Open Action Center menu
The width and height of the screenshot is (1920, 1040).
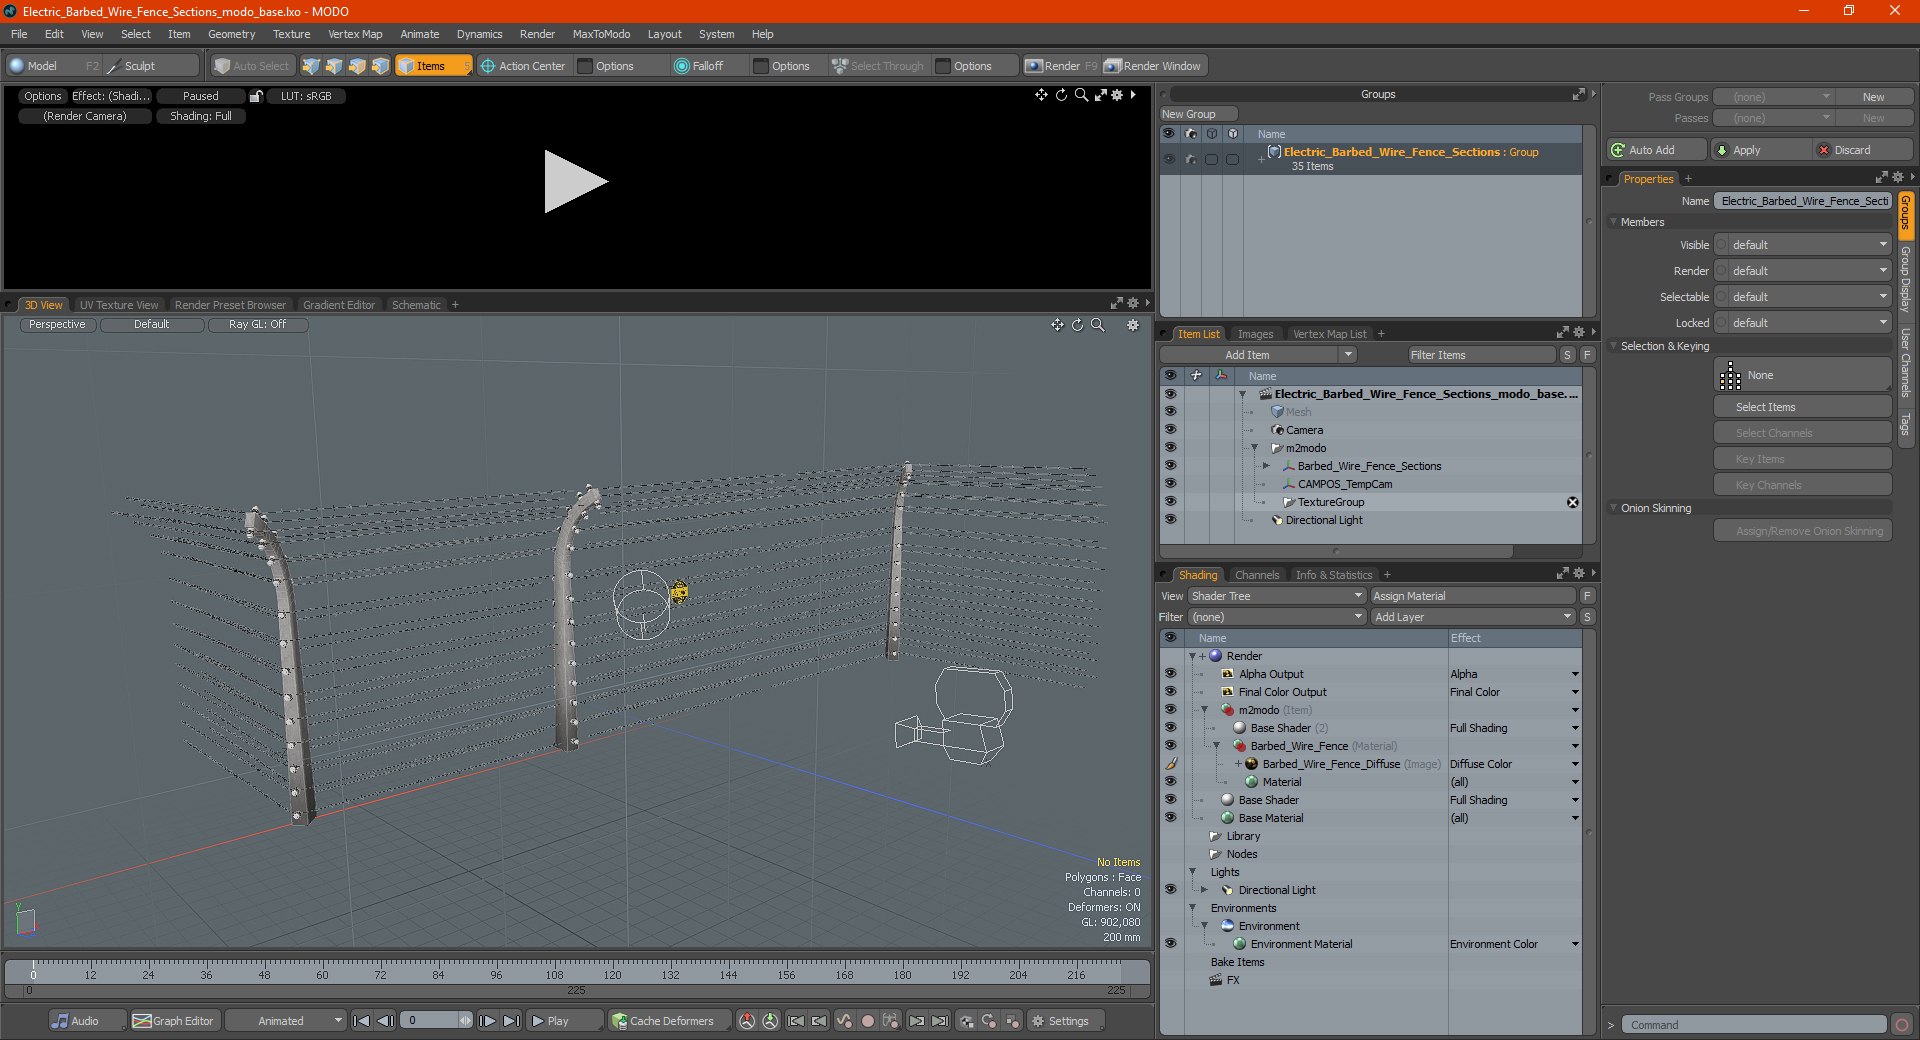pyautogui.click(x=523, y=66)
